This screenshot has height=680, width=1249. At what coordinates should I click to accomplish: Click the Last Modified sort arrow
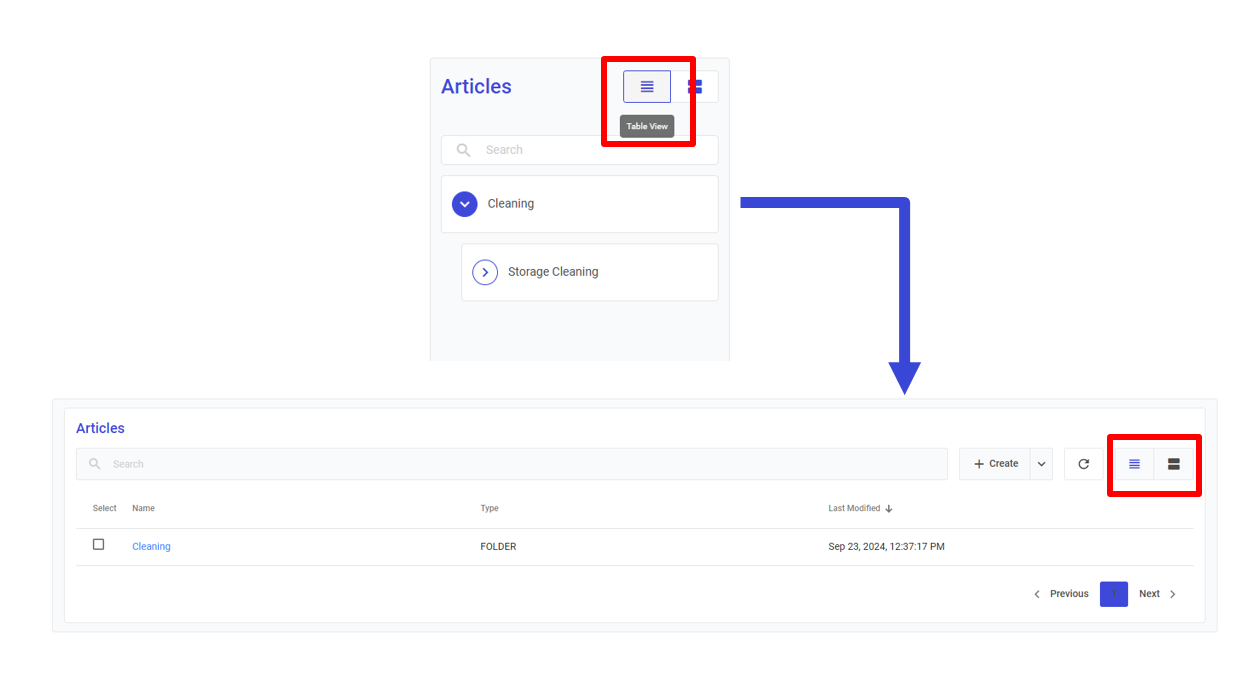pyautogui.click(x=889, y=509)
